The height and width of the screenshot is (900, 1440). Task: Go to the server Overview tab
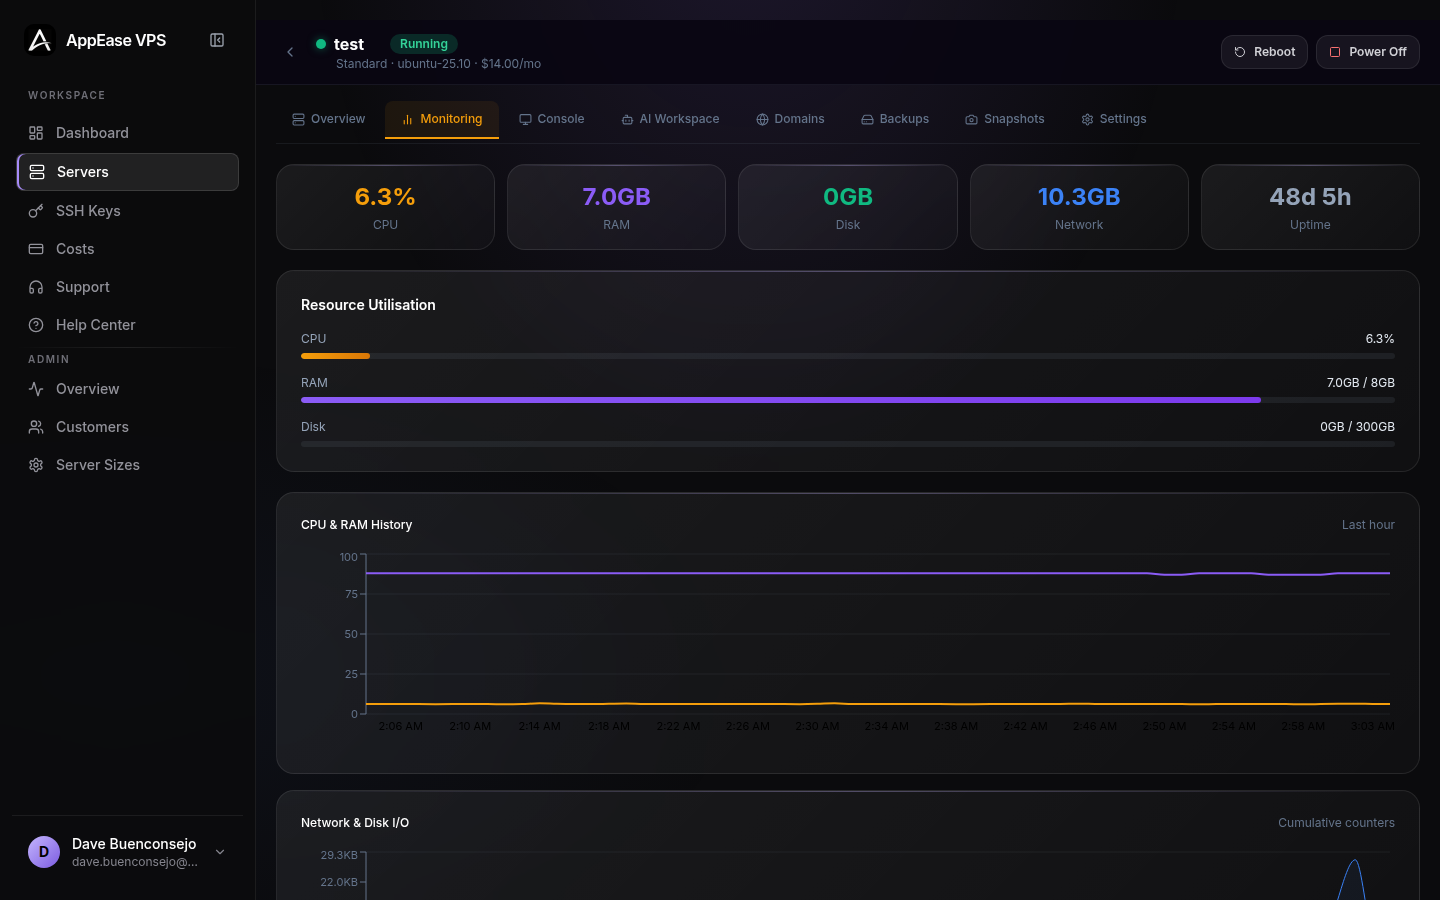coord(328,119)
